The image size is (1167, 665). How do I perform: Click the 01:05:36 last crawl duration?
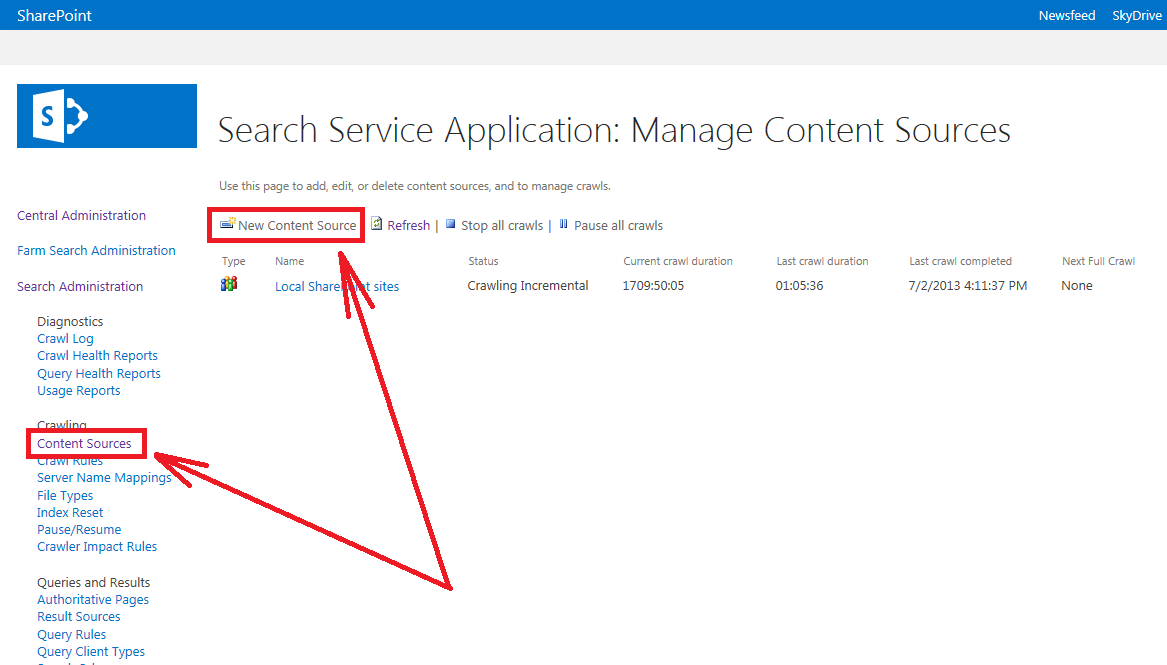(x=799, y=286)
